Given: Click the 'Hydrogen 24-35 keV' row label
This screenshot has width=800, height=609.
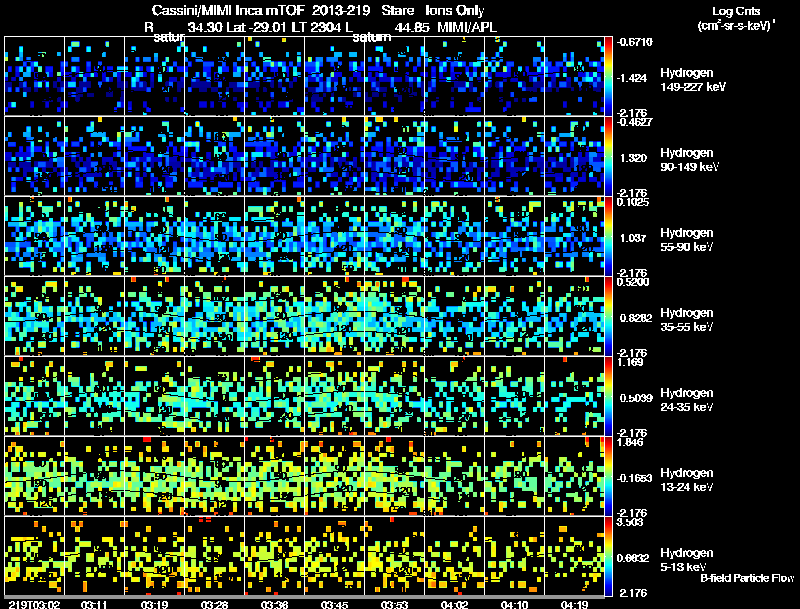Looking at the screenshot, I should (x=687, y=400).
